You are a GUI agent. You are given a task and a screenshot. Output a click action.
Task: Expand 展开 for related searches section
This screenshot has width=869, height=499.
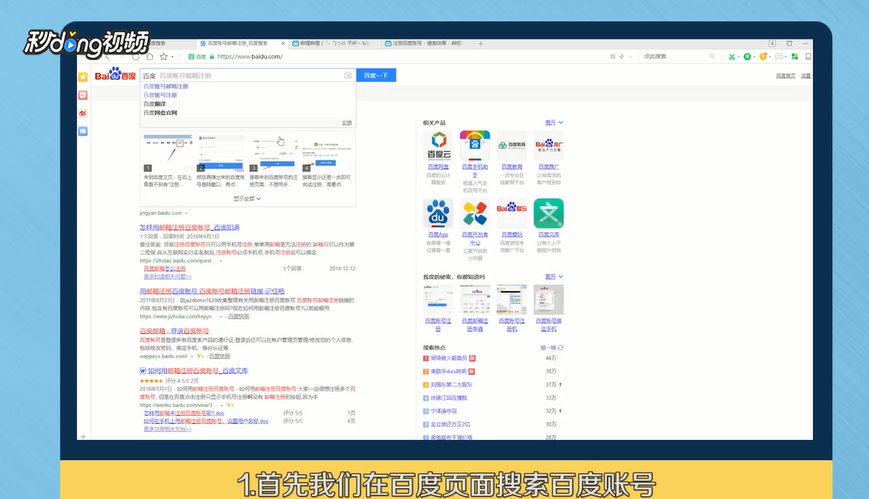tap(554, 277)
